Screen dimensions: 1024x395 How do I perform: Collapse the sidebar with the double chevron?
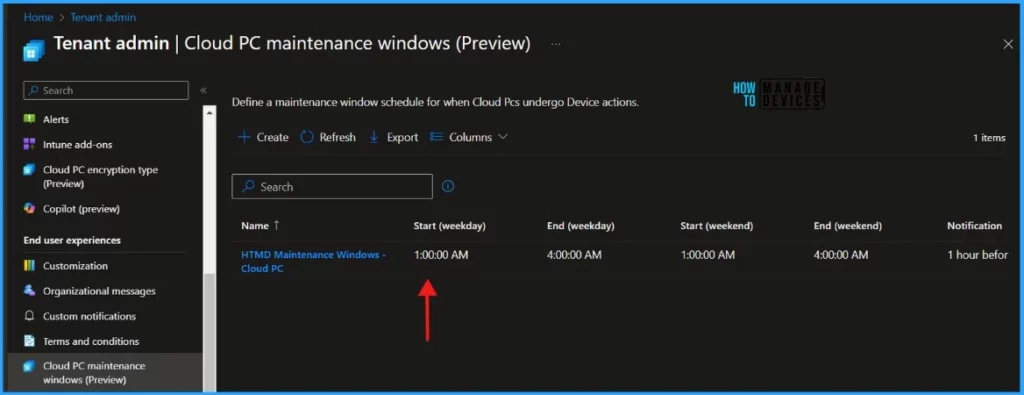point(203,90)
